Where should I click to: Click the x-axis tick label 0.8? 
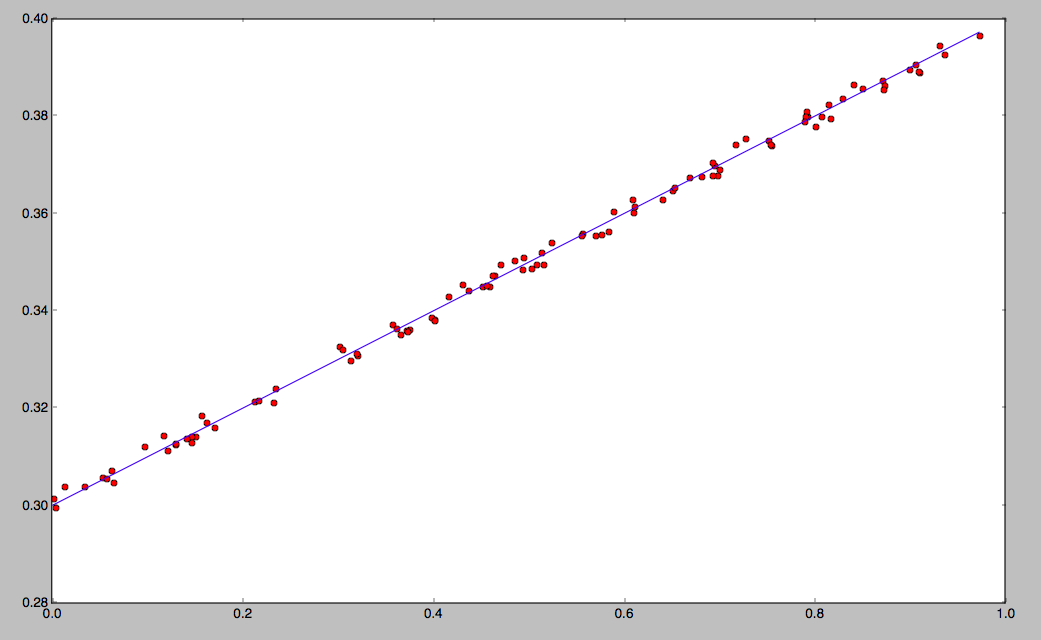pyautogui.click(x=815, y=614)
